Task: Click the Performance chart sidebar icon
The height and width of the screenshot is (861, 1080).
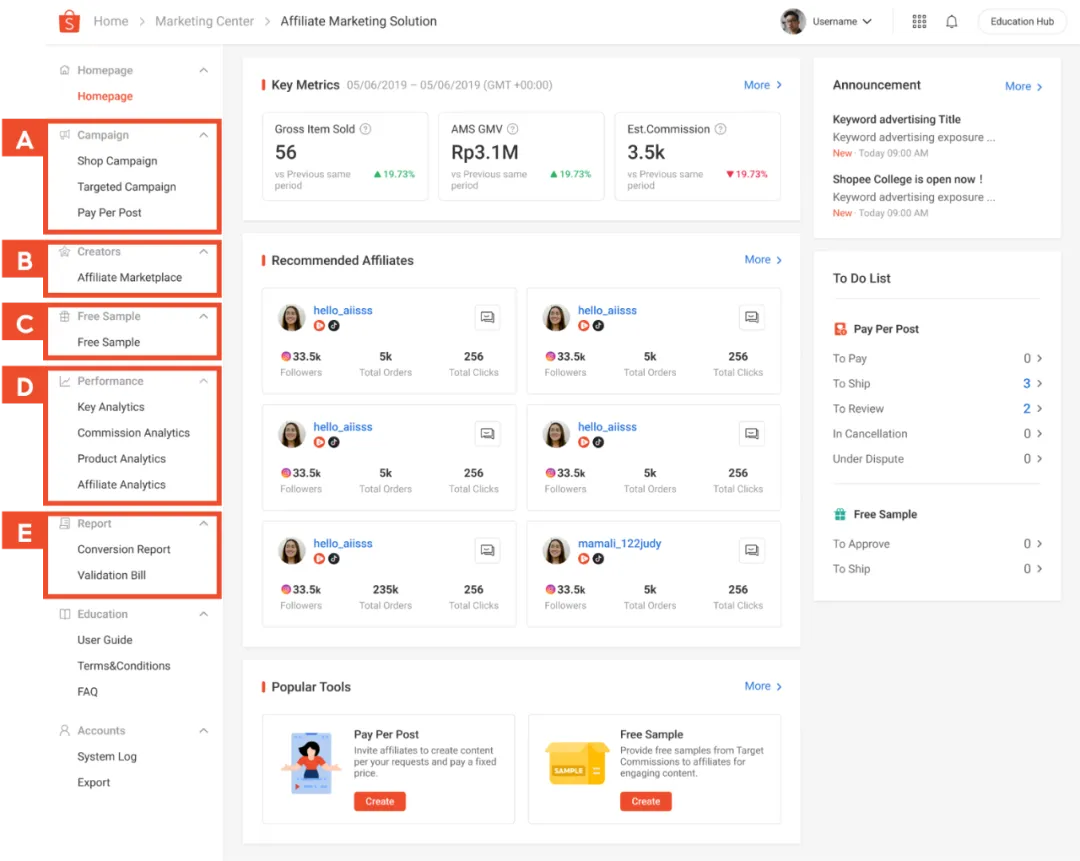Action: (x=65, y=381)
